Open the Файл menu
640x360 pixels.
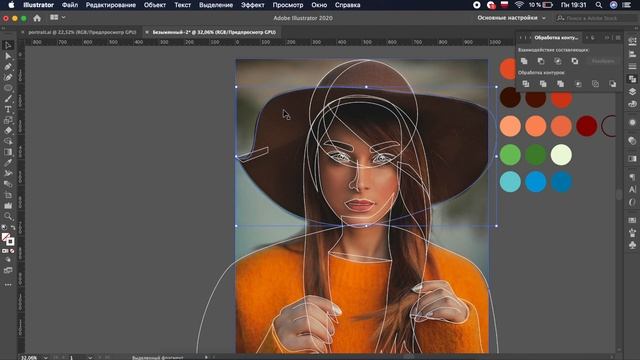[x=70, y=5]
